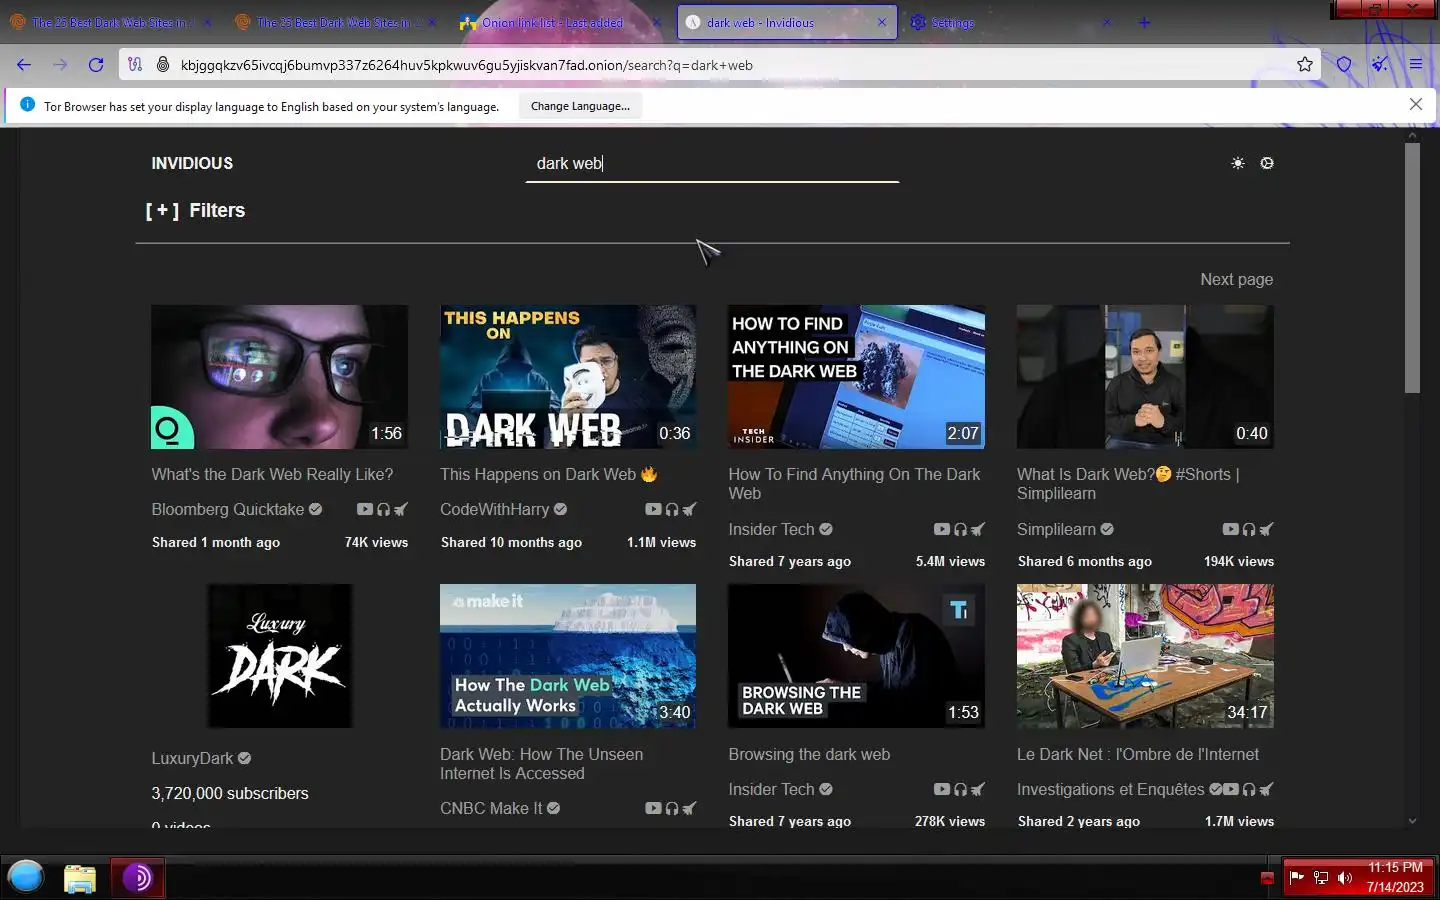Open a new browser tab
Viewport: 1440px width, 900px height.
(x=1144, y=22)
